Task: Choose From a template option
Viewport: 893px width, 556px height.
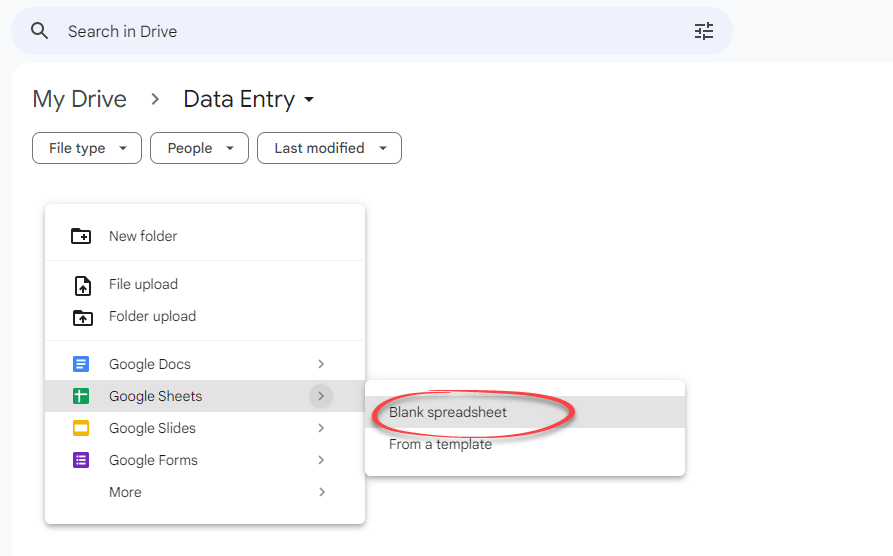Action: click(525, 444)
